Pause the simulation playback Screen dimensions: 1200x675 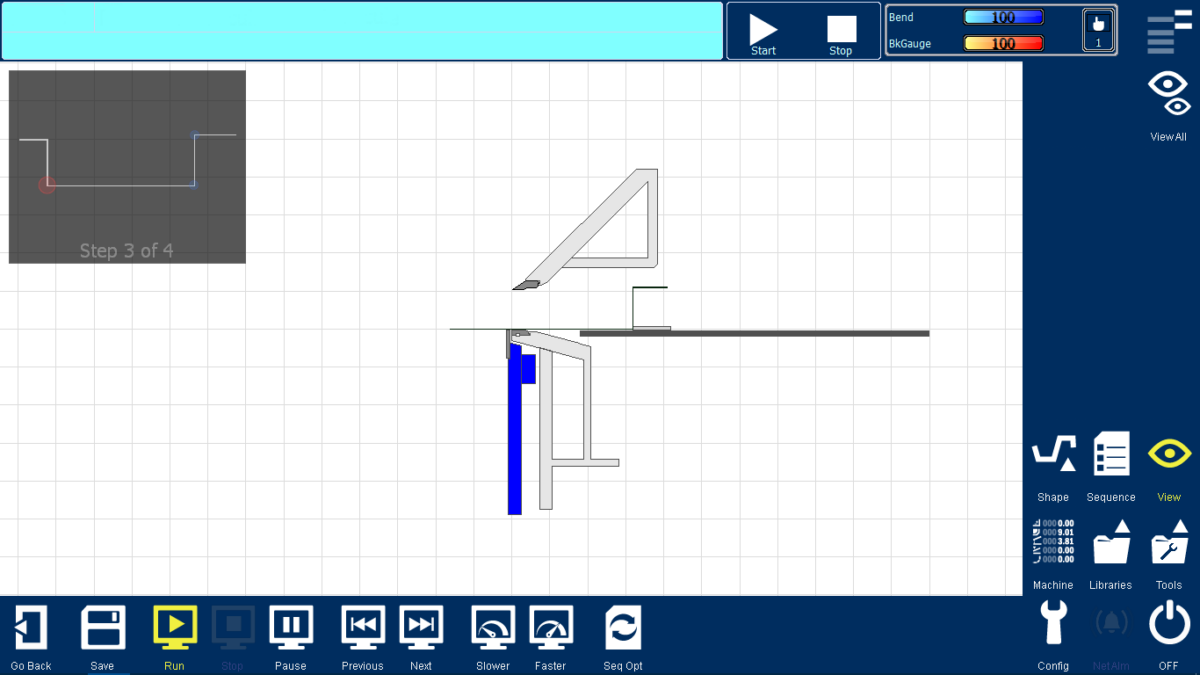tap(291, 626)
